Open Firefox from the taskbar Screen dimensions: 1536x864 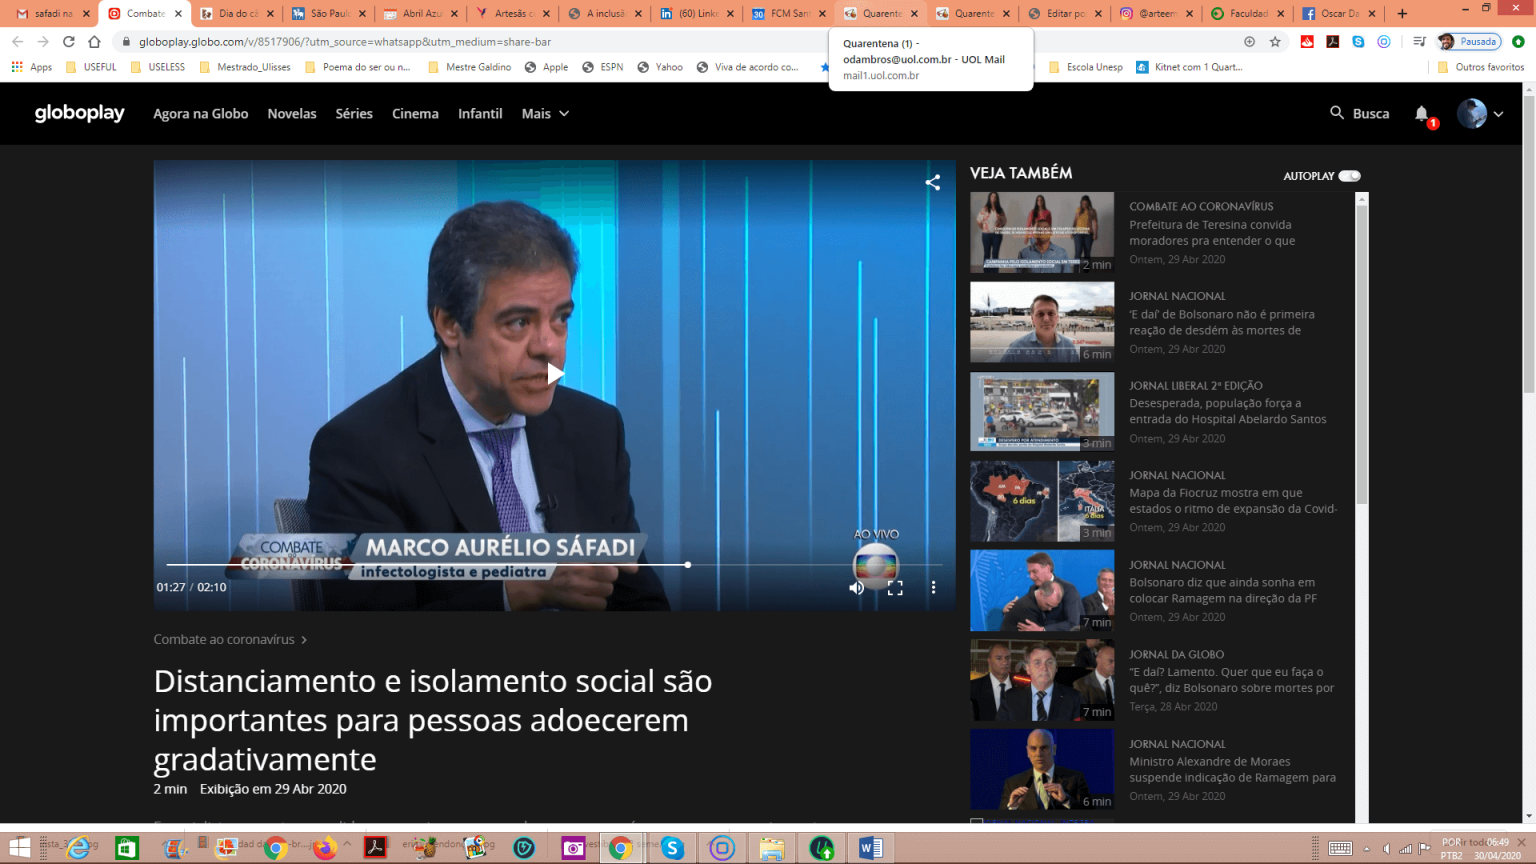pyautogui.click(x=325, y=848)
